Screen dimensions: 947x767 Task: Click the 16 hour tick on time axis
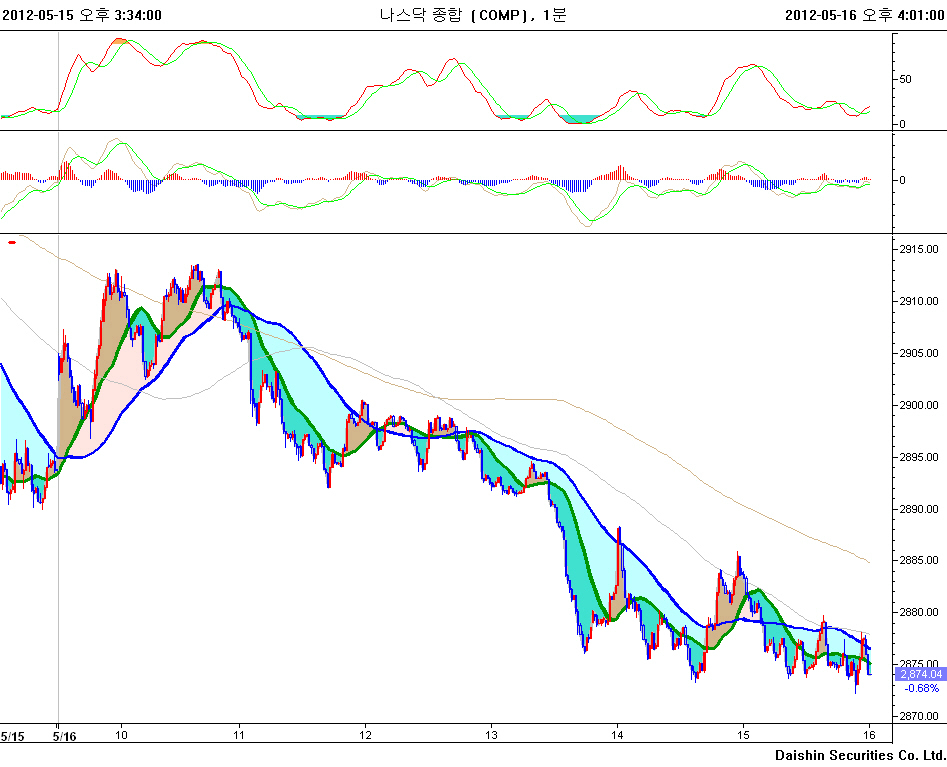(x=870, y=734)
